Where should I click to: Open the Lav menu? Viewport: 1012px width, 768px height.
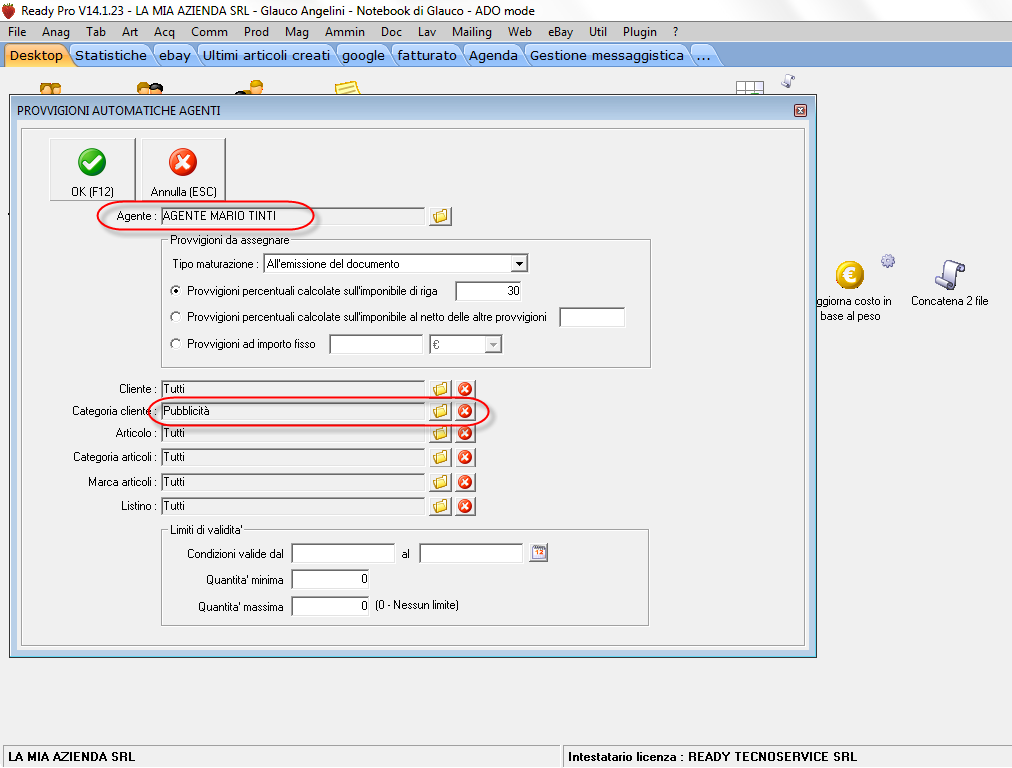click(x=427, y=32)
